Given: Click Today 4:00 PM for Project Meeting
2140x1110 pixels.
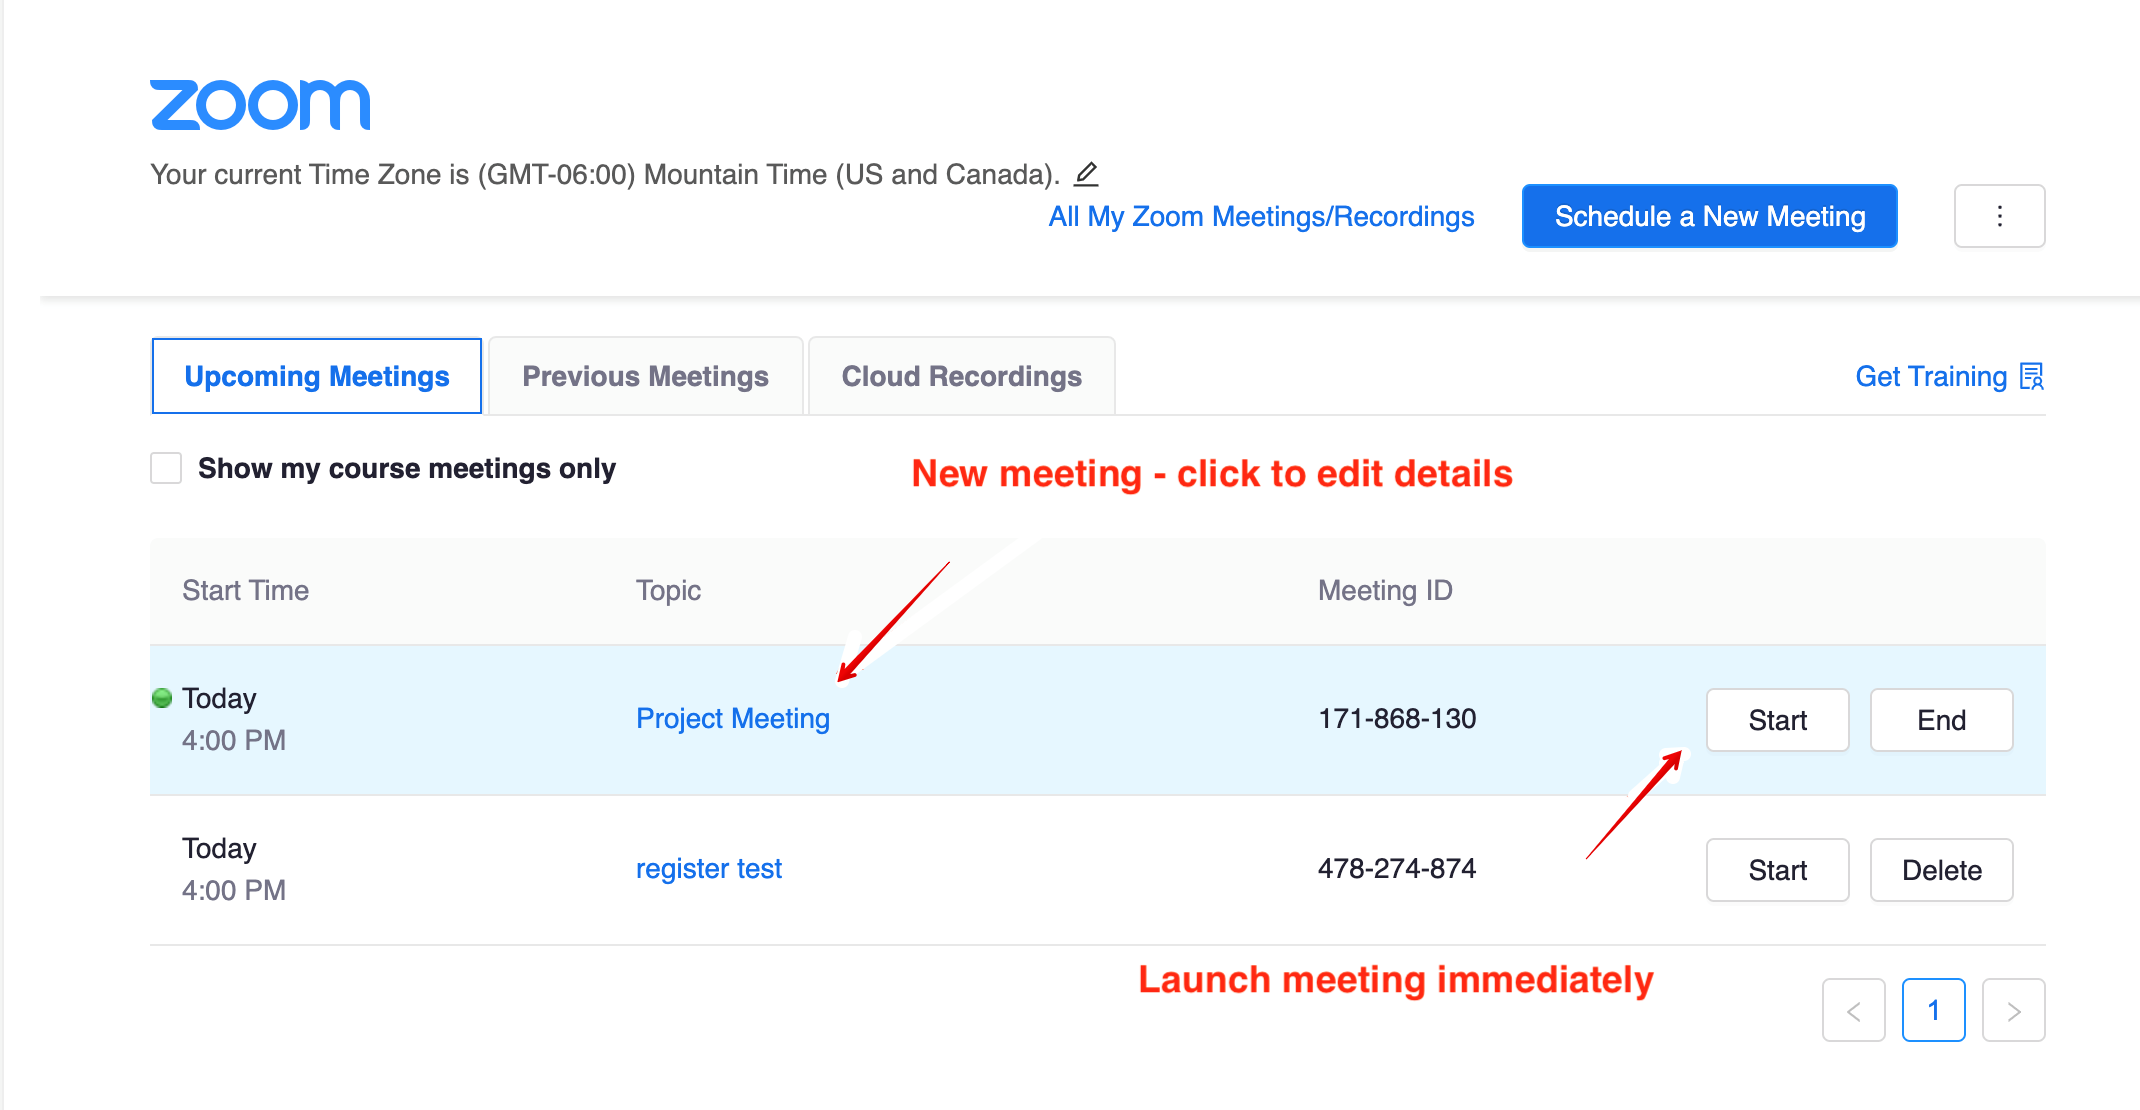Looking at the screenshot, I should tap(234, 719).
